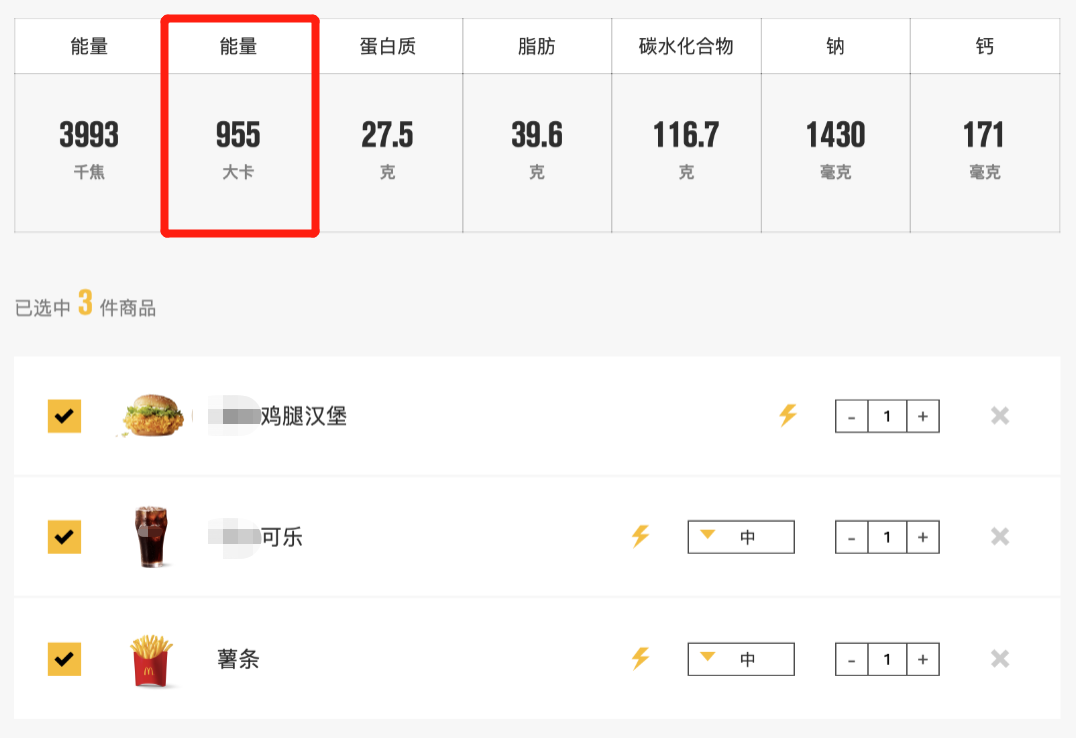Open the 薯条 size dropdown showing 中
Viewport: 1076px width, 738px height.
tap(741, 659)
